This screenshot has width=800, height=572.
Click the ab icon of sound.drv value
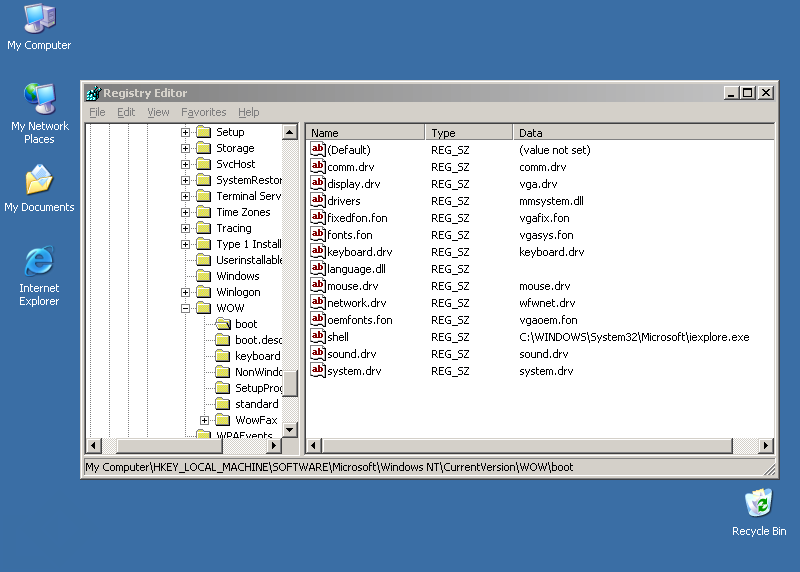pyautogui.click(x=318, y=354)
